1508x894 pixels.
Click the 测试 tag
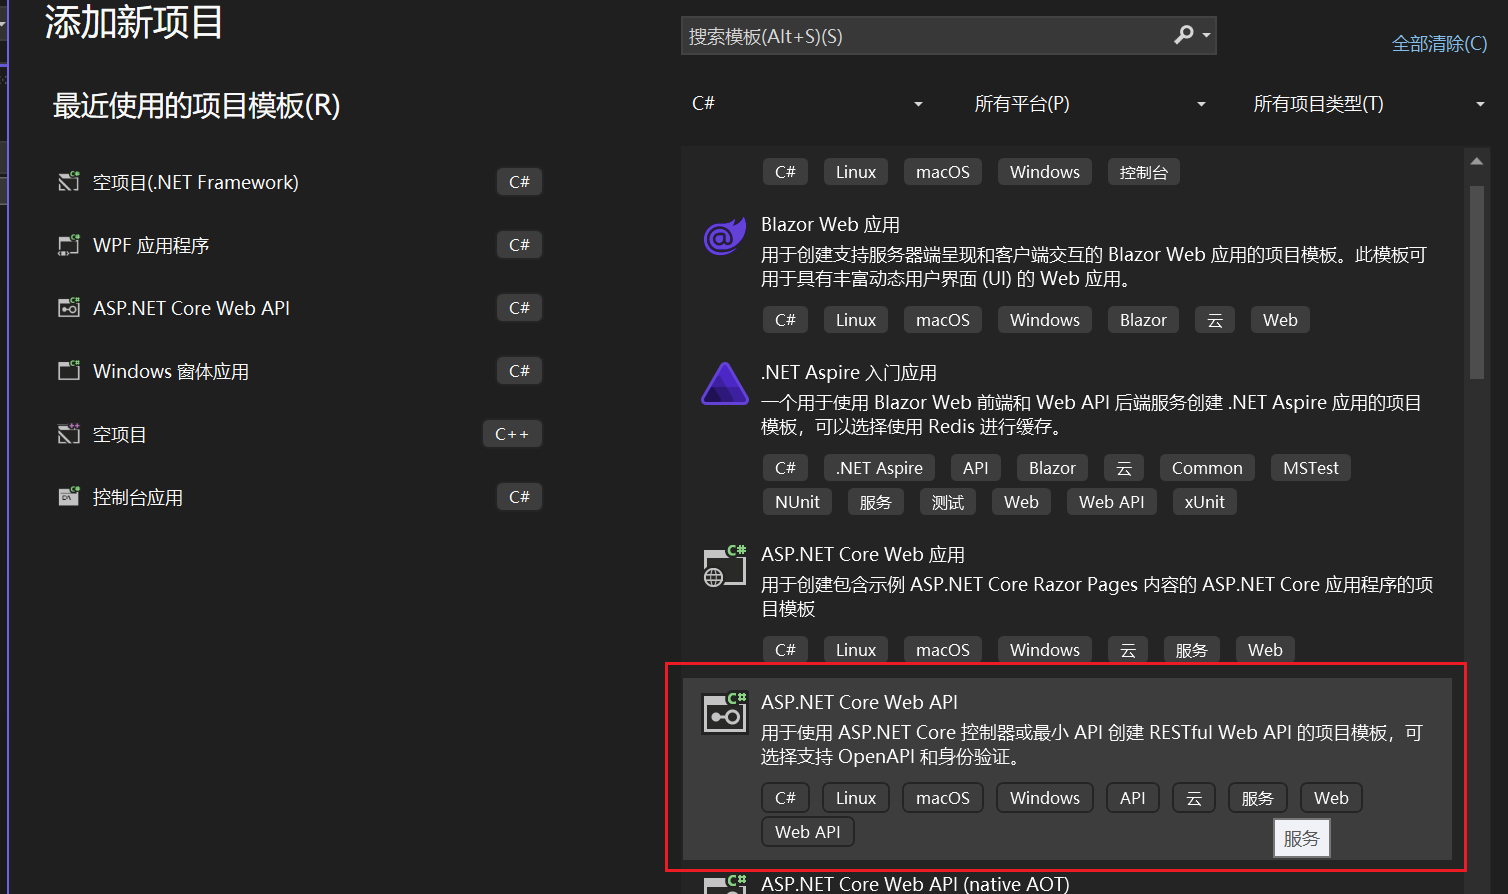click(x=948, y=502)
